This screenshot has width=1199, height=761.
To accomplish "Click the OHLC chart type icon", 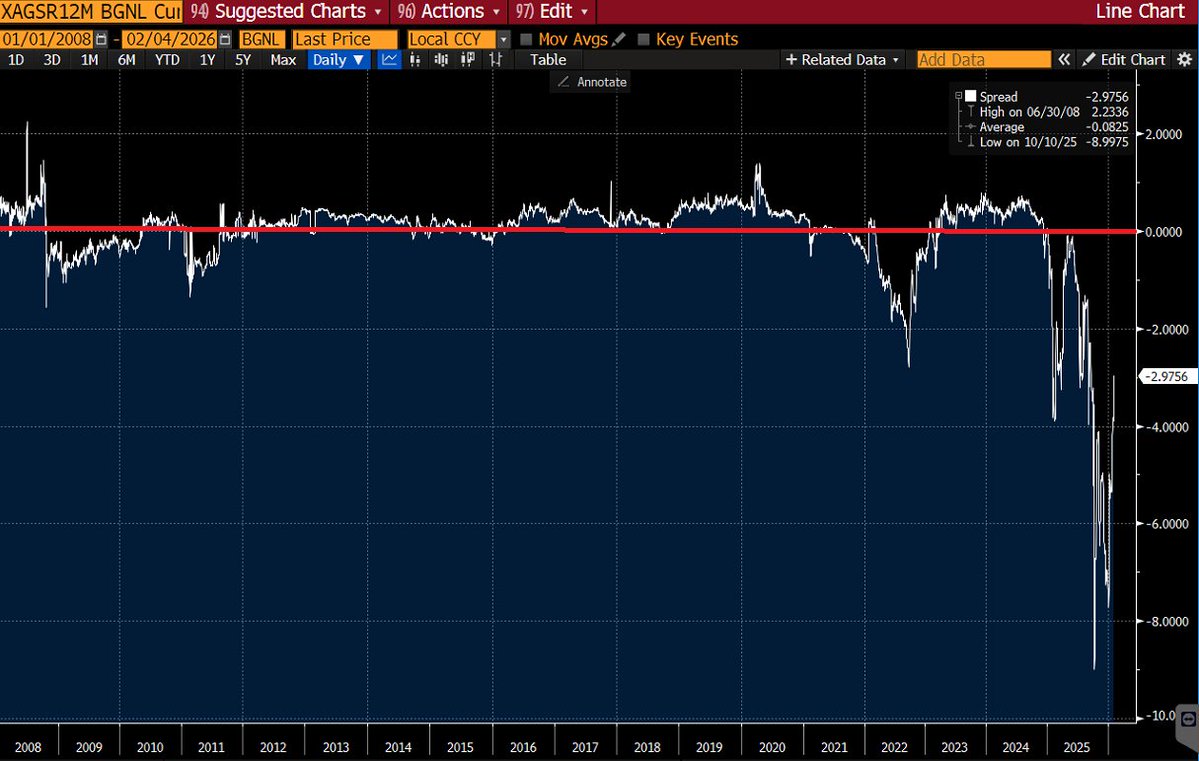I will [493, 60].
